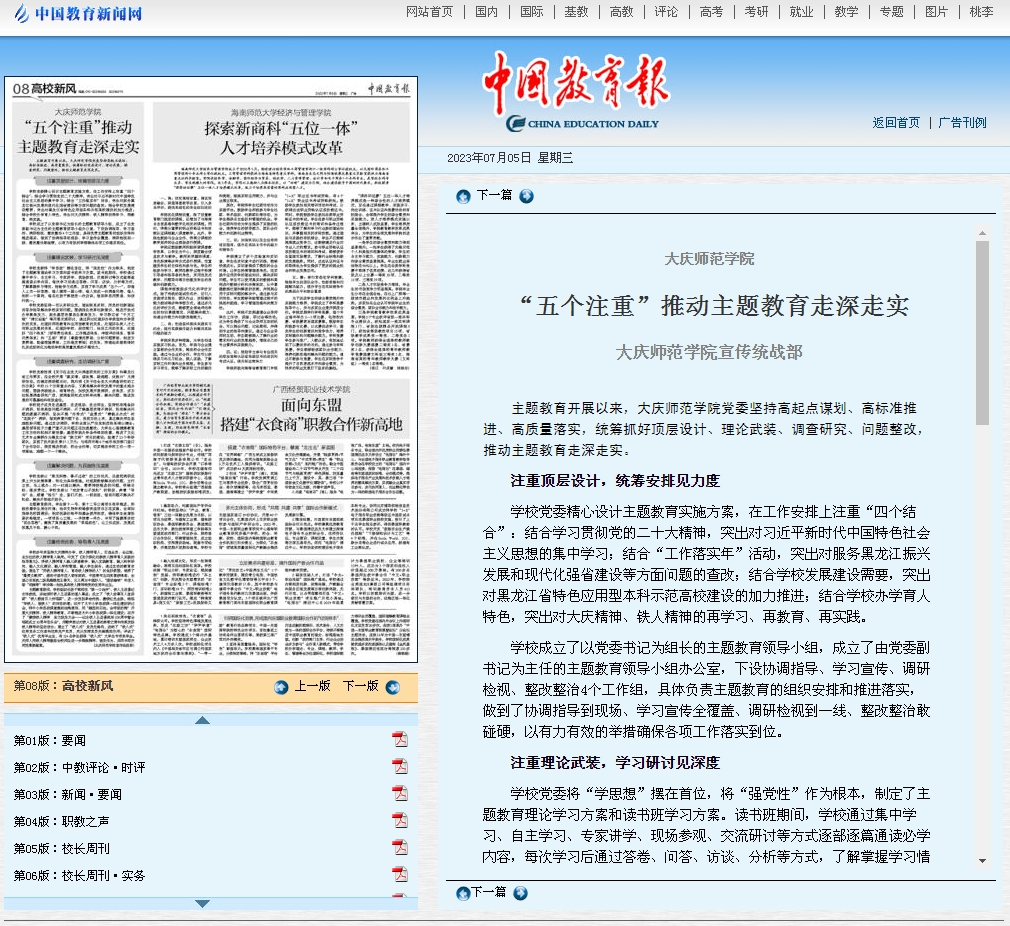Click the byline 大庆师范学院宣传统战部
The height and width of the screenshot is (926, 1010).
[709, 352]
